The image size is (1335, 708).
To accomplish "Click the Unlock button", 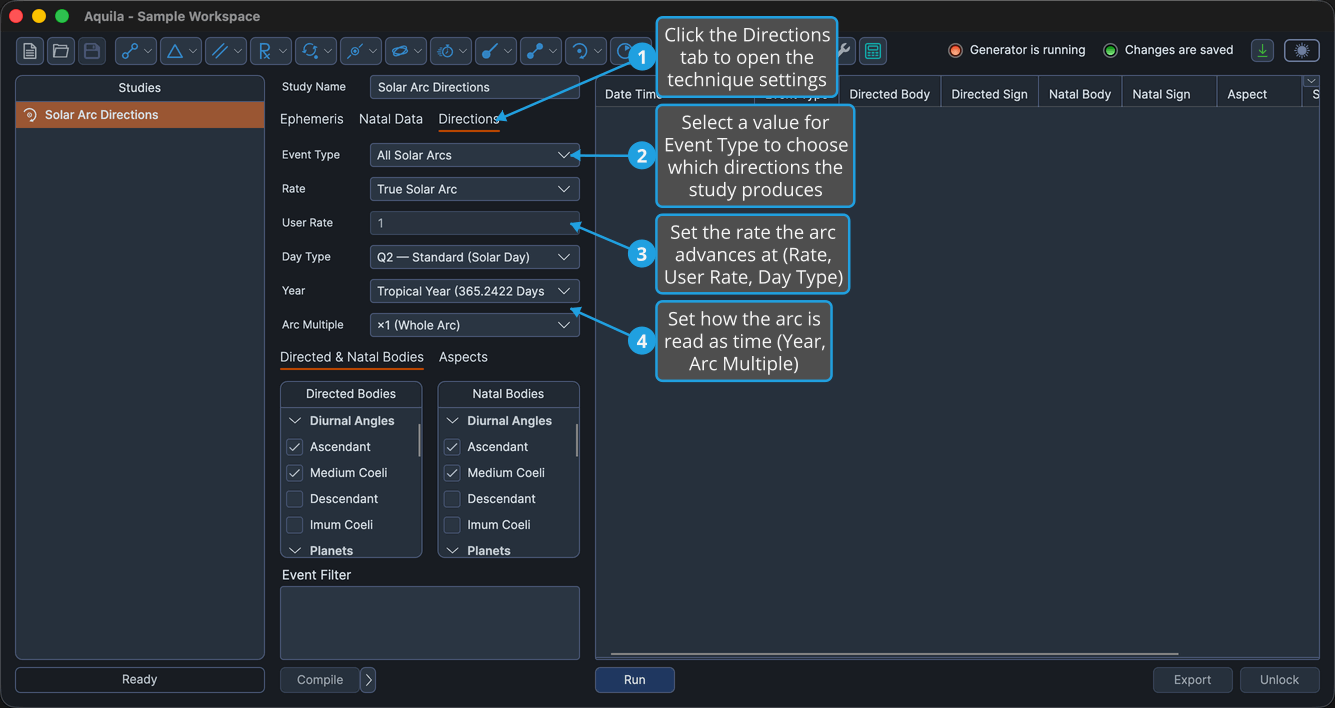I will tap(1280, 680).
